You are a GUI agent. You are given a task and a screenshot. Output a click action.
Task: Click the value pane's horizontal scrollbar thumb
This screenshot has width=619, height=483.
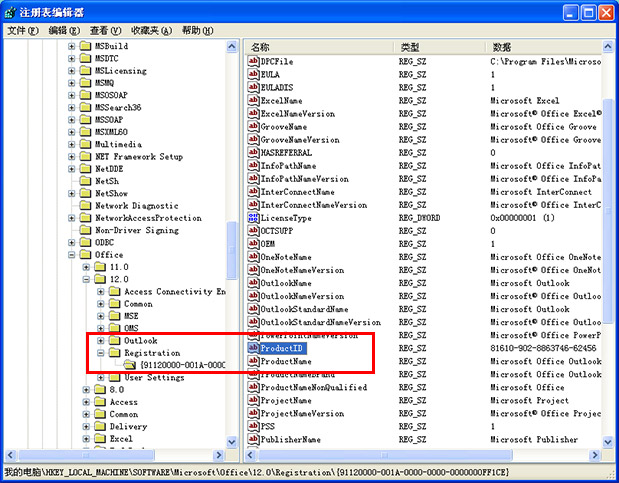click(x=385, y=455)
